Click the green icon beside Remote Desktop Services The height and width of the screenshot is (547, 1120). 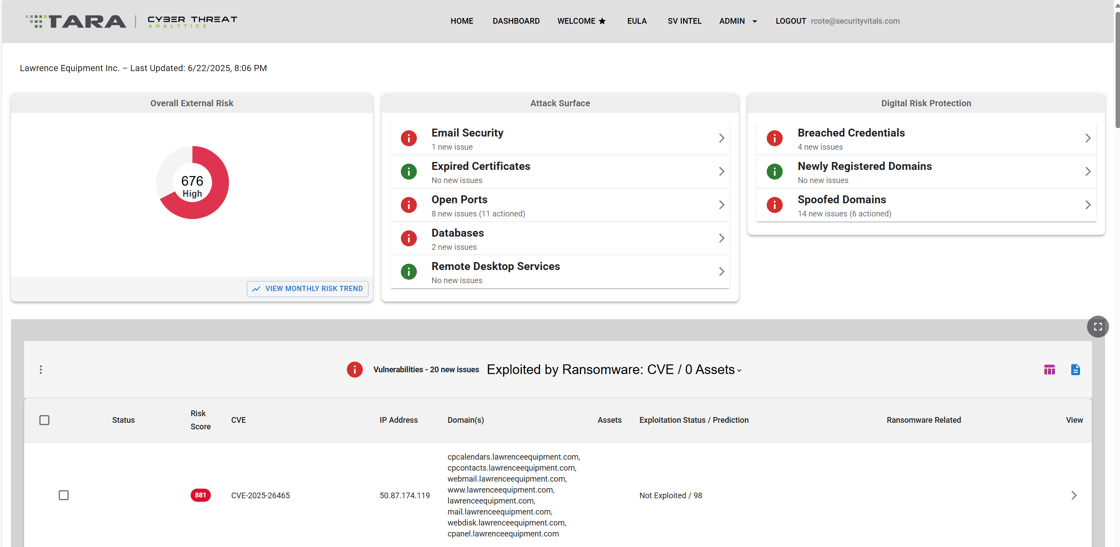click(x=409, y=271)
